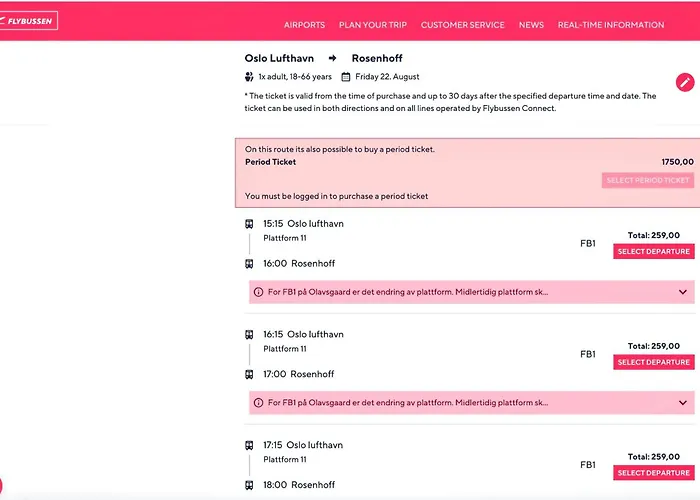Screen dimensions: 700x500
Task: Expand the notice chevron under the 16:15 departure
Action: [683, 403]
